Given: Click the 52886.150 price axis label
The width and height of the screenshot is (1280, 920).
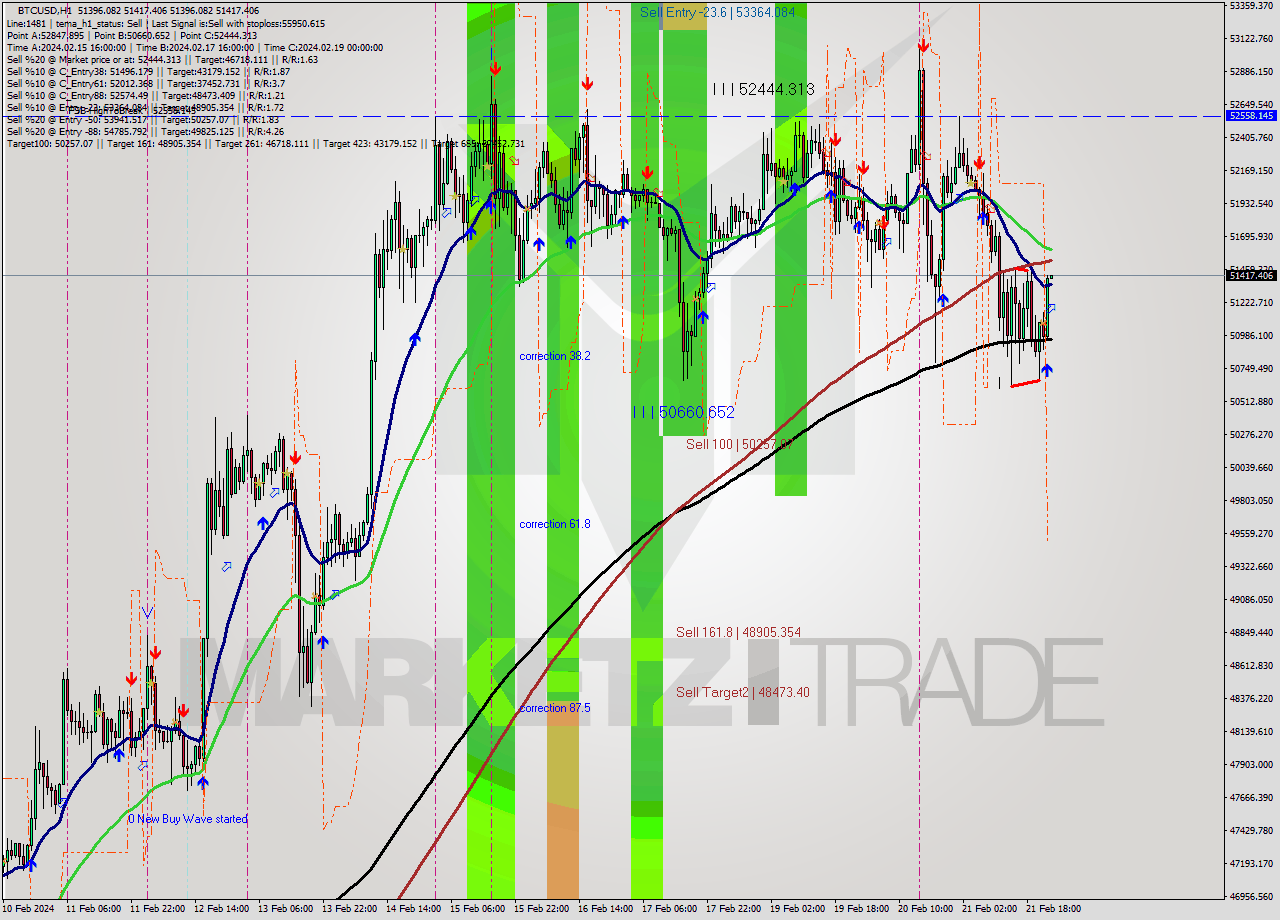Looking at the screenshot, I should (x=1251, y=72).
